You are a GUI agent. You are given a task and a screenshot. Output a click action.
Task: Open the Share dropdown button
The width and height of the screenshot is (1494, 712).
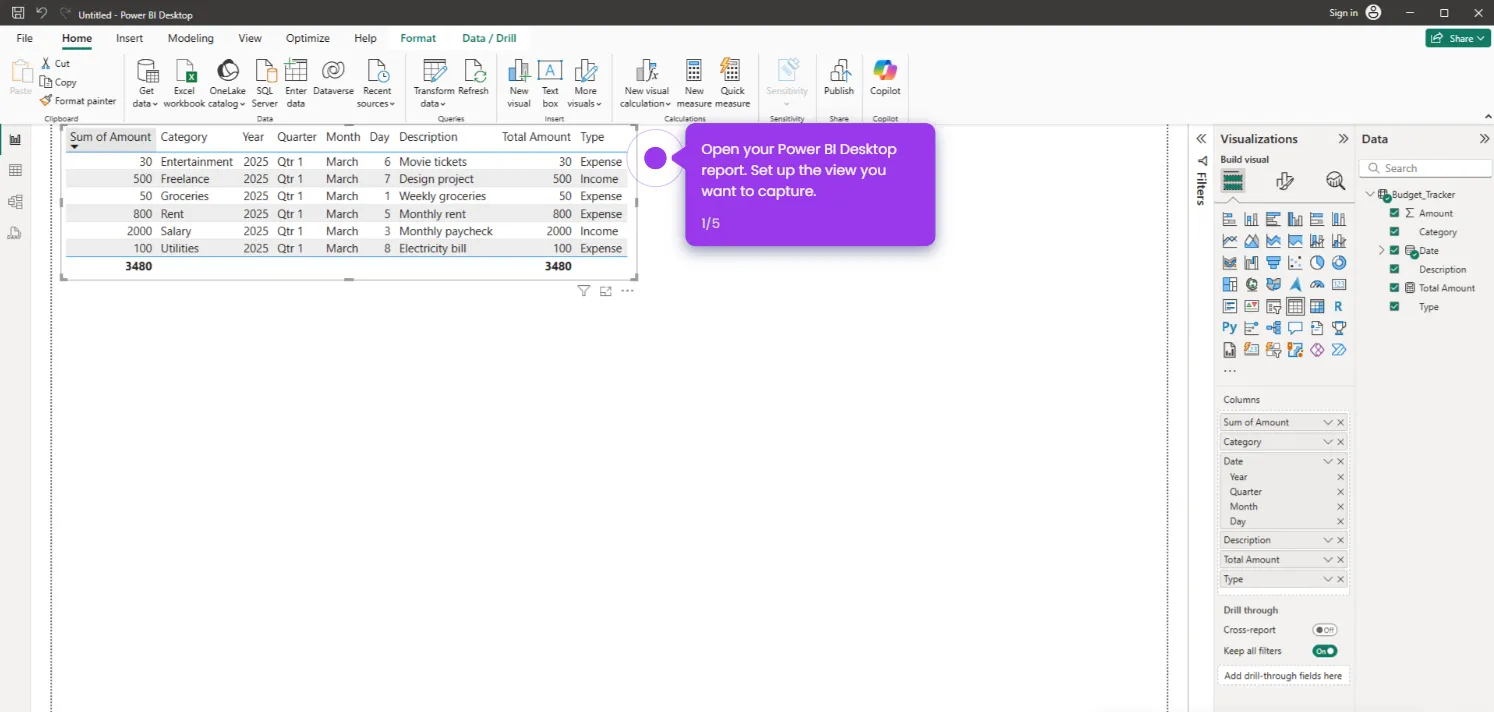pos(1457,38)
